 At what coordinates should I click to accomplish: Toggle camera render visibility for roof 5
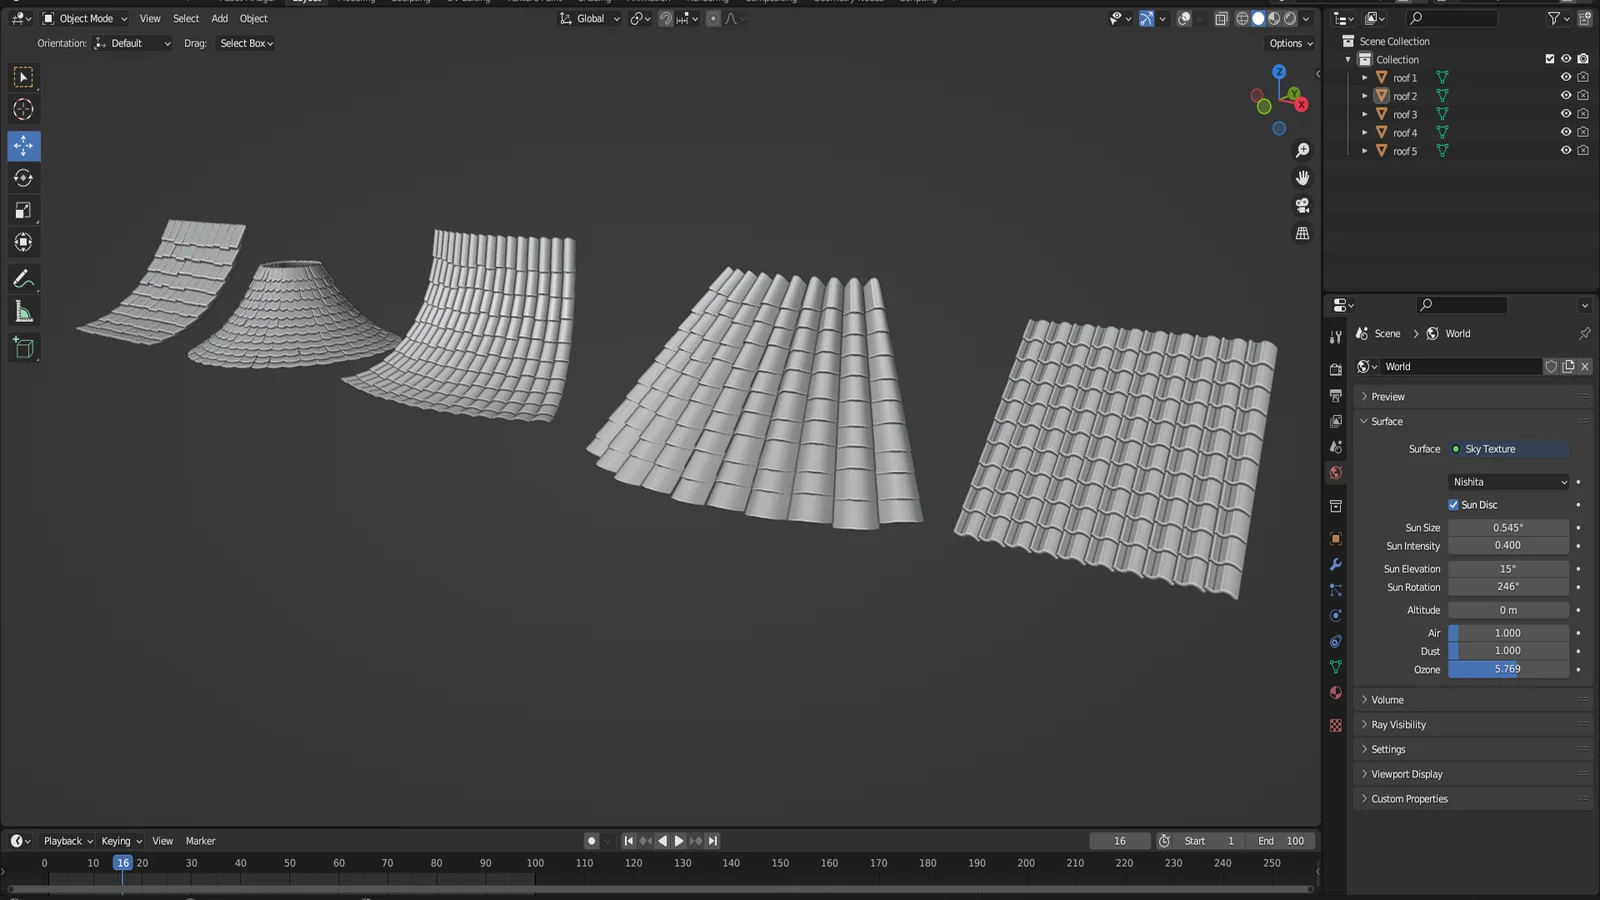(x=1583, y=150)
